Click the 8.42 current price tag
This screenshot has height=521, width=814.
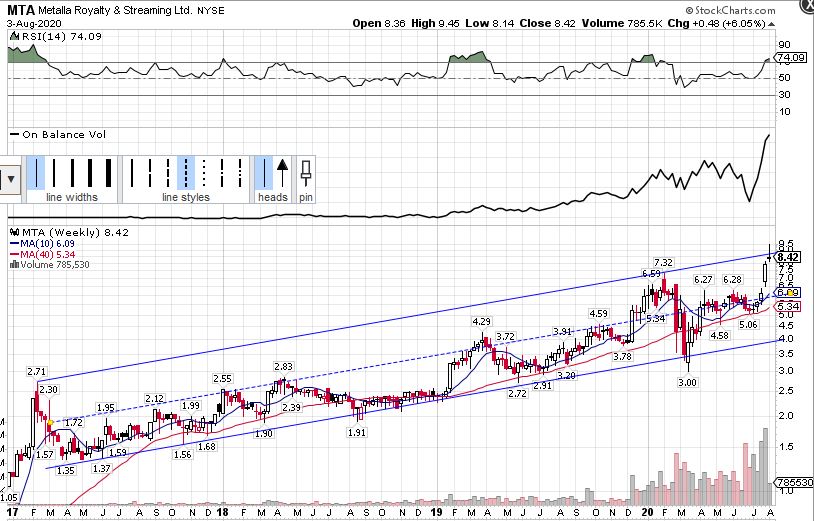coord(788,257)
